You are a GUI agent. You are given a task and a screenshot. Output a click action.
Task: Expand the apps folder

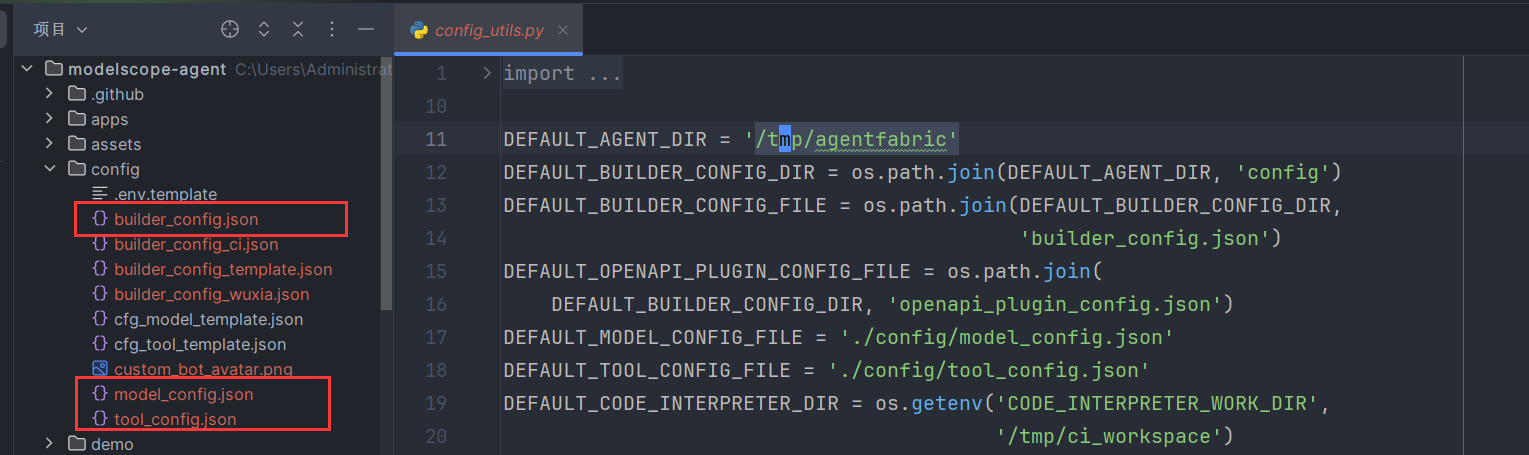50,119
